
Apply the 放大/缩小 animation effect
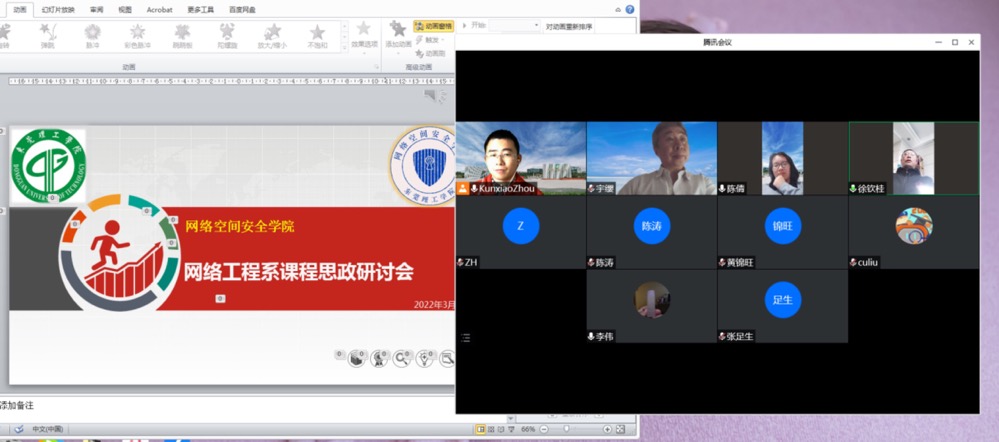(x=272, y=36)
